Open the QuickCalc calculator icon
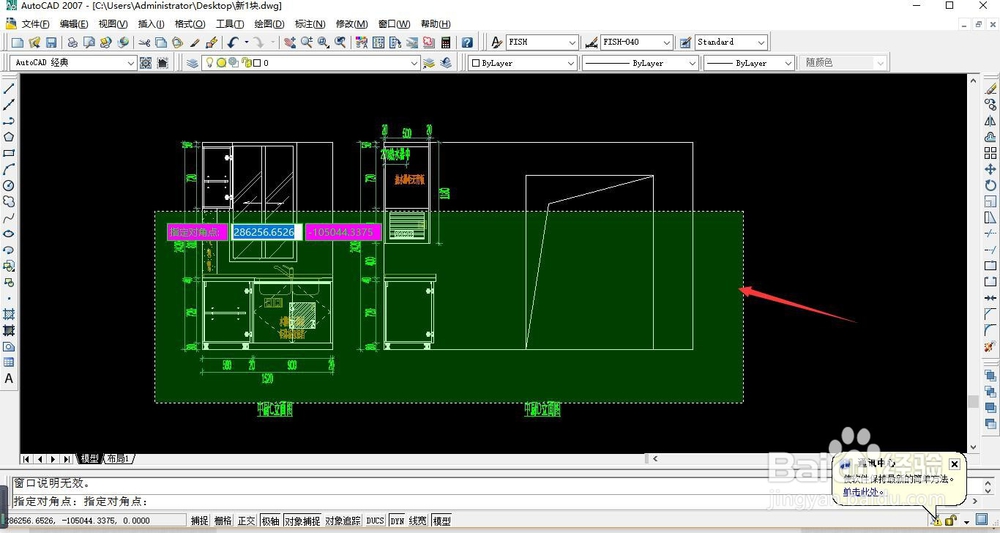The width and height of the screenshot is (1000, 533). coord(446,43)
